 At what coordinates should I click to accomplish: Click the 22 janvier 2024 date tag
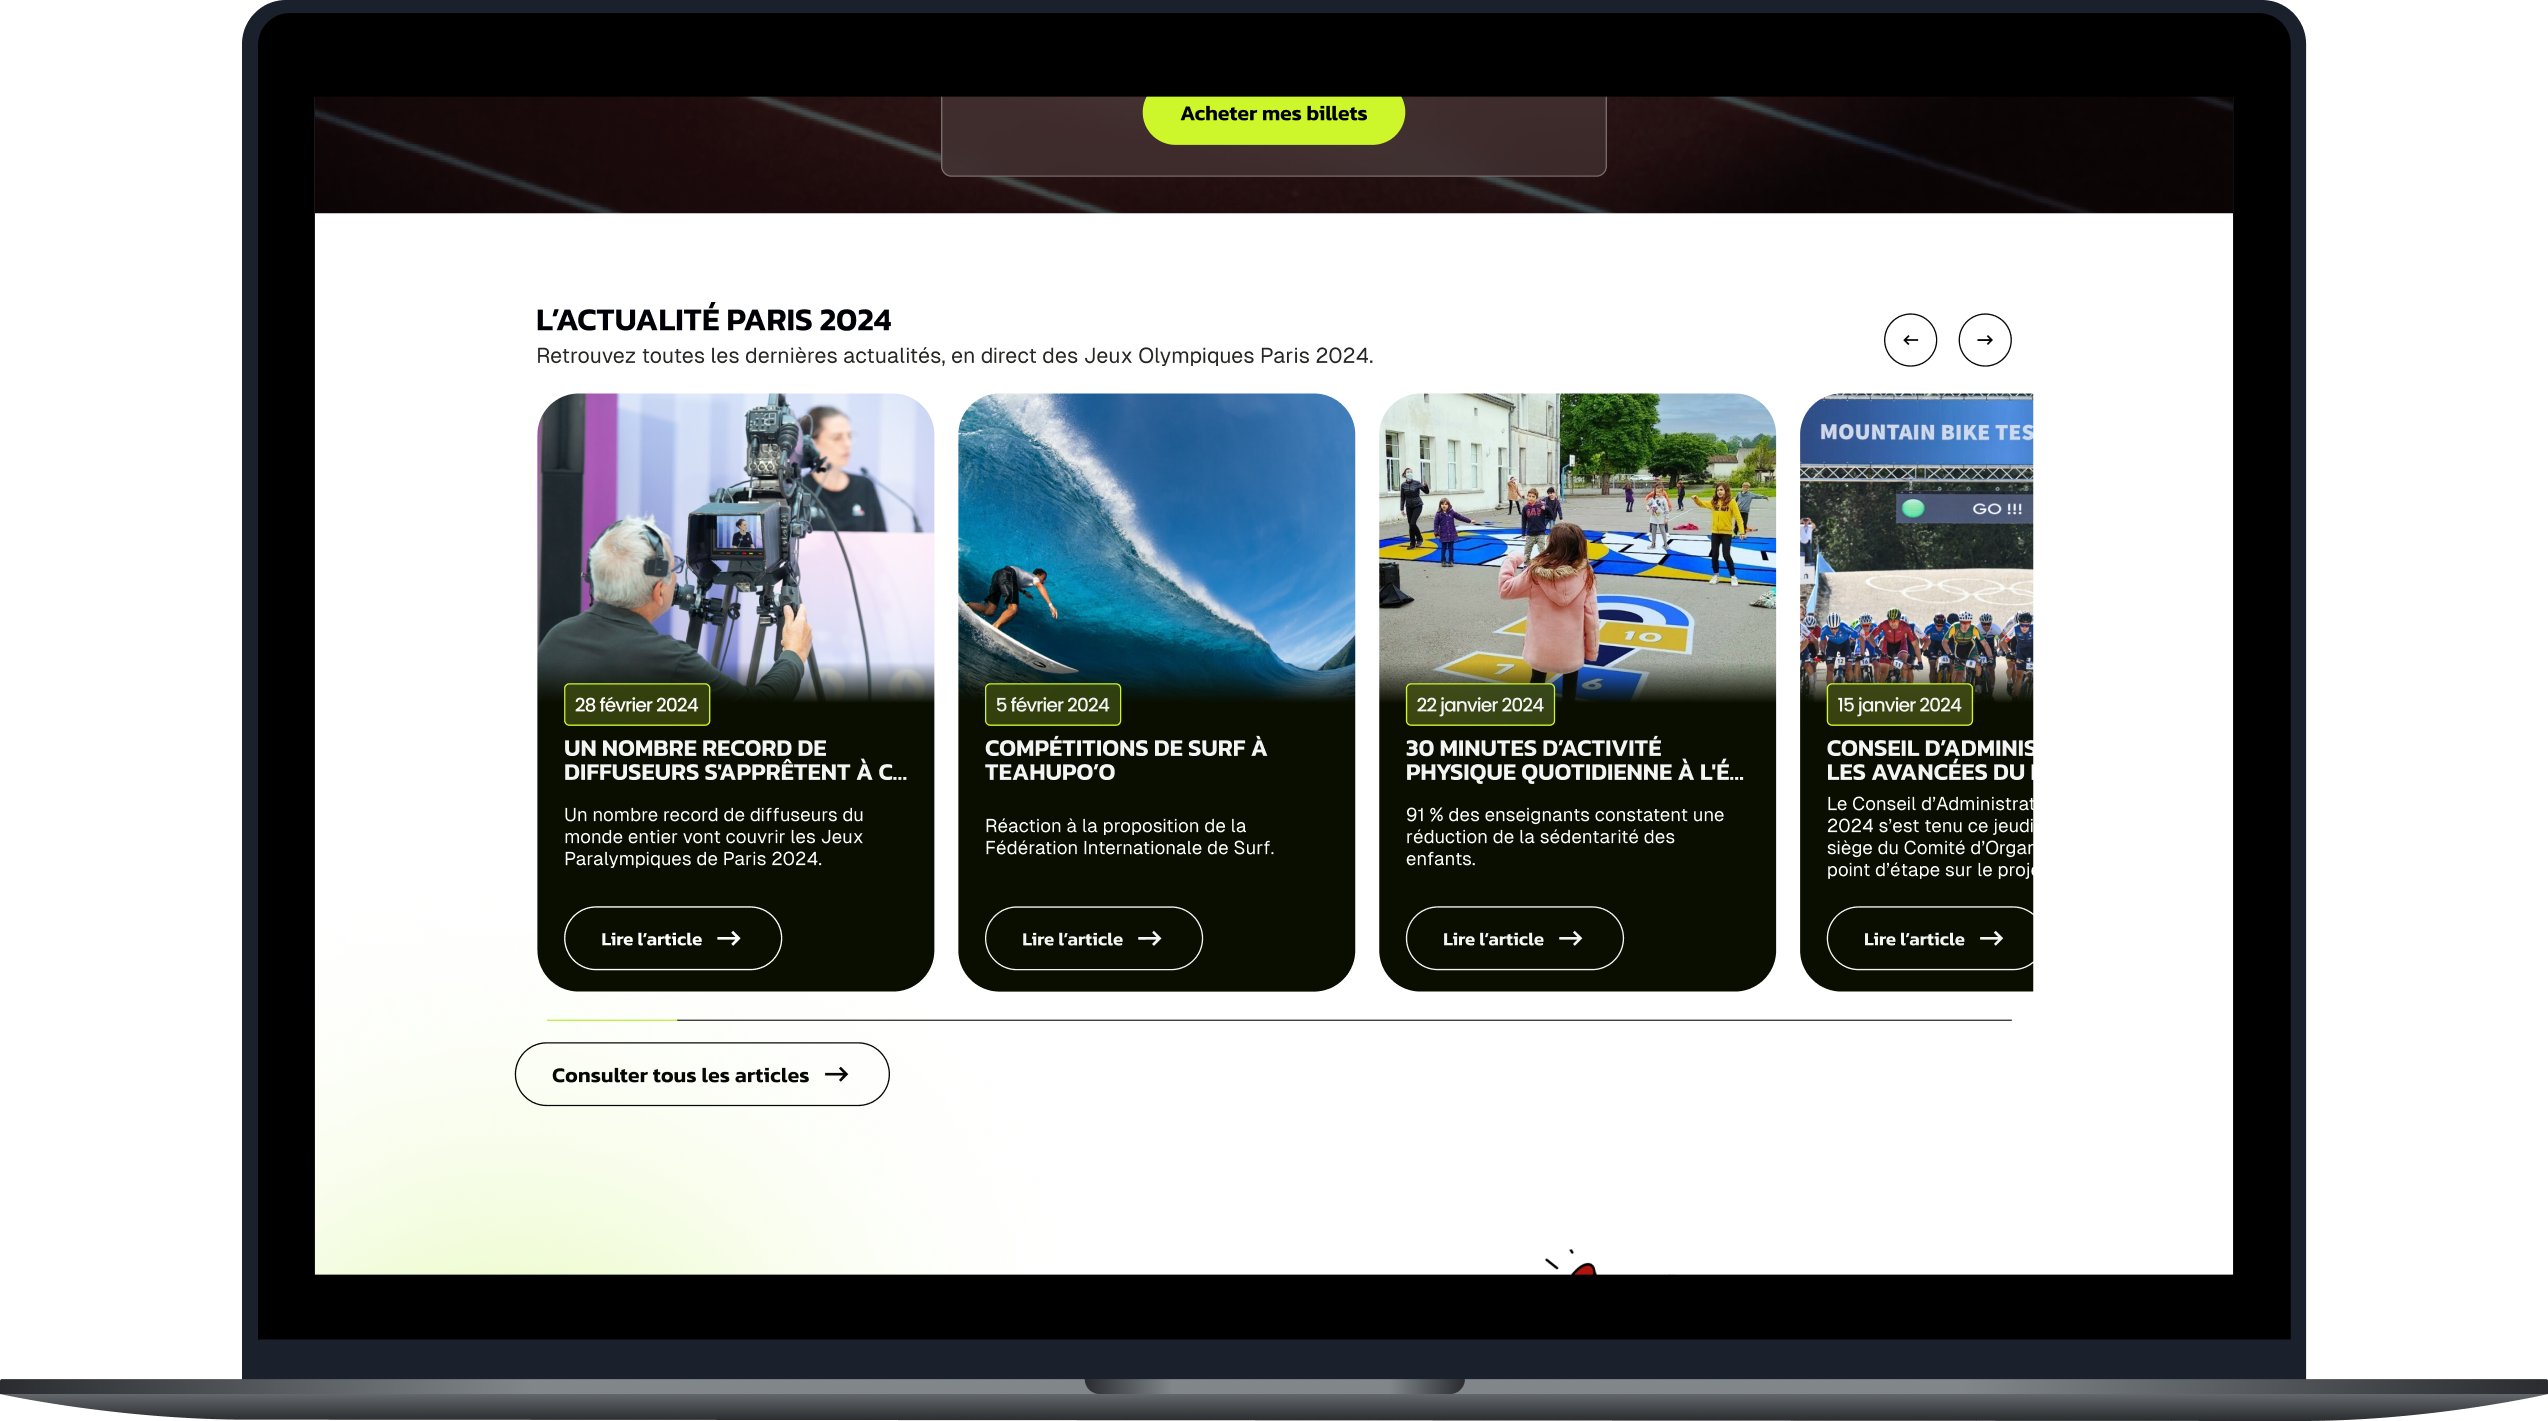pos(1480,705)
